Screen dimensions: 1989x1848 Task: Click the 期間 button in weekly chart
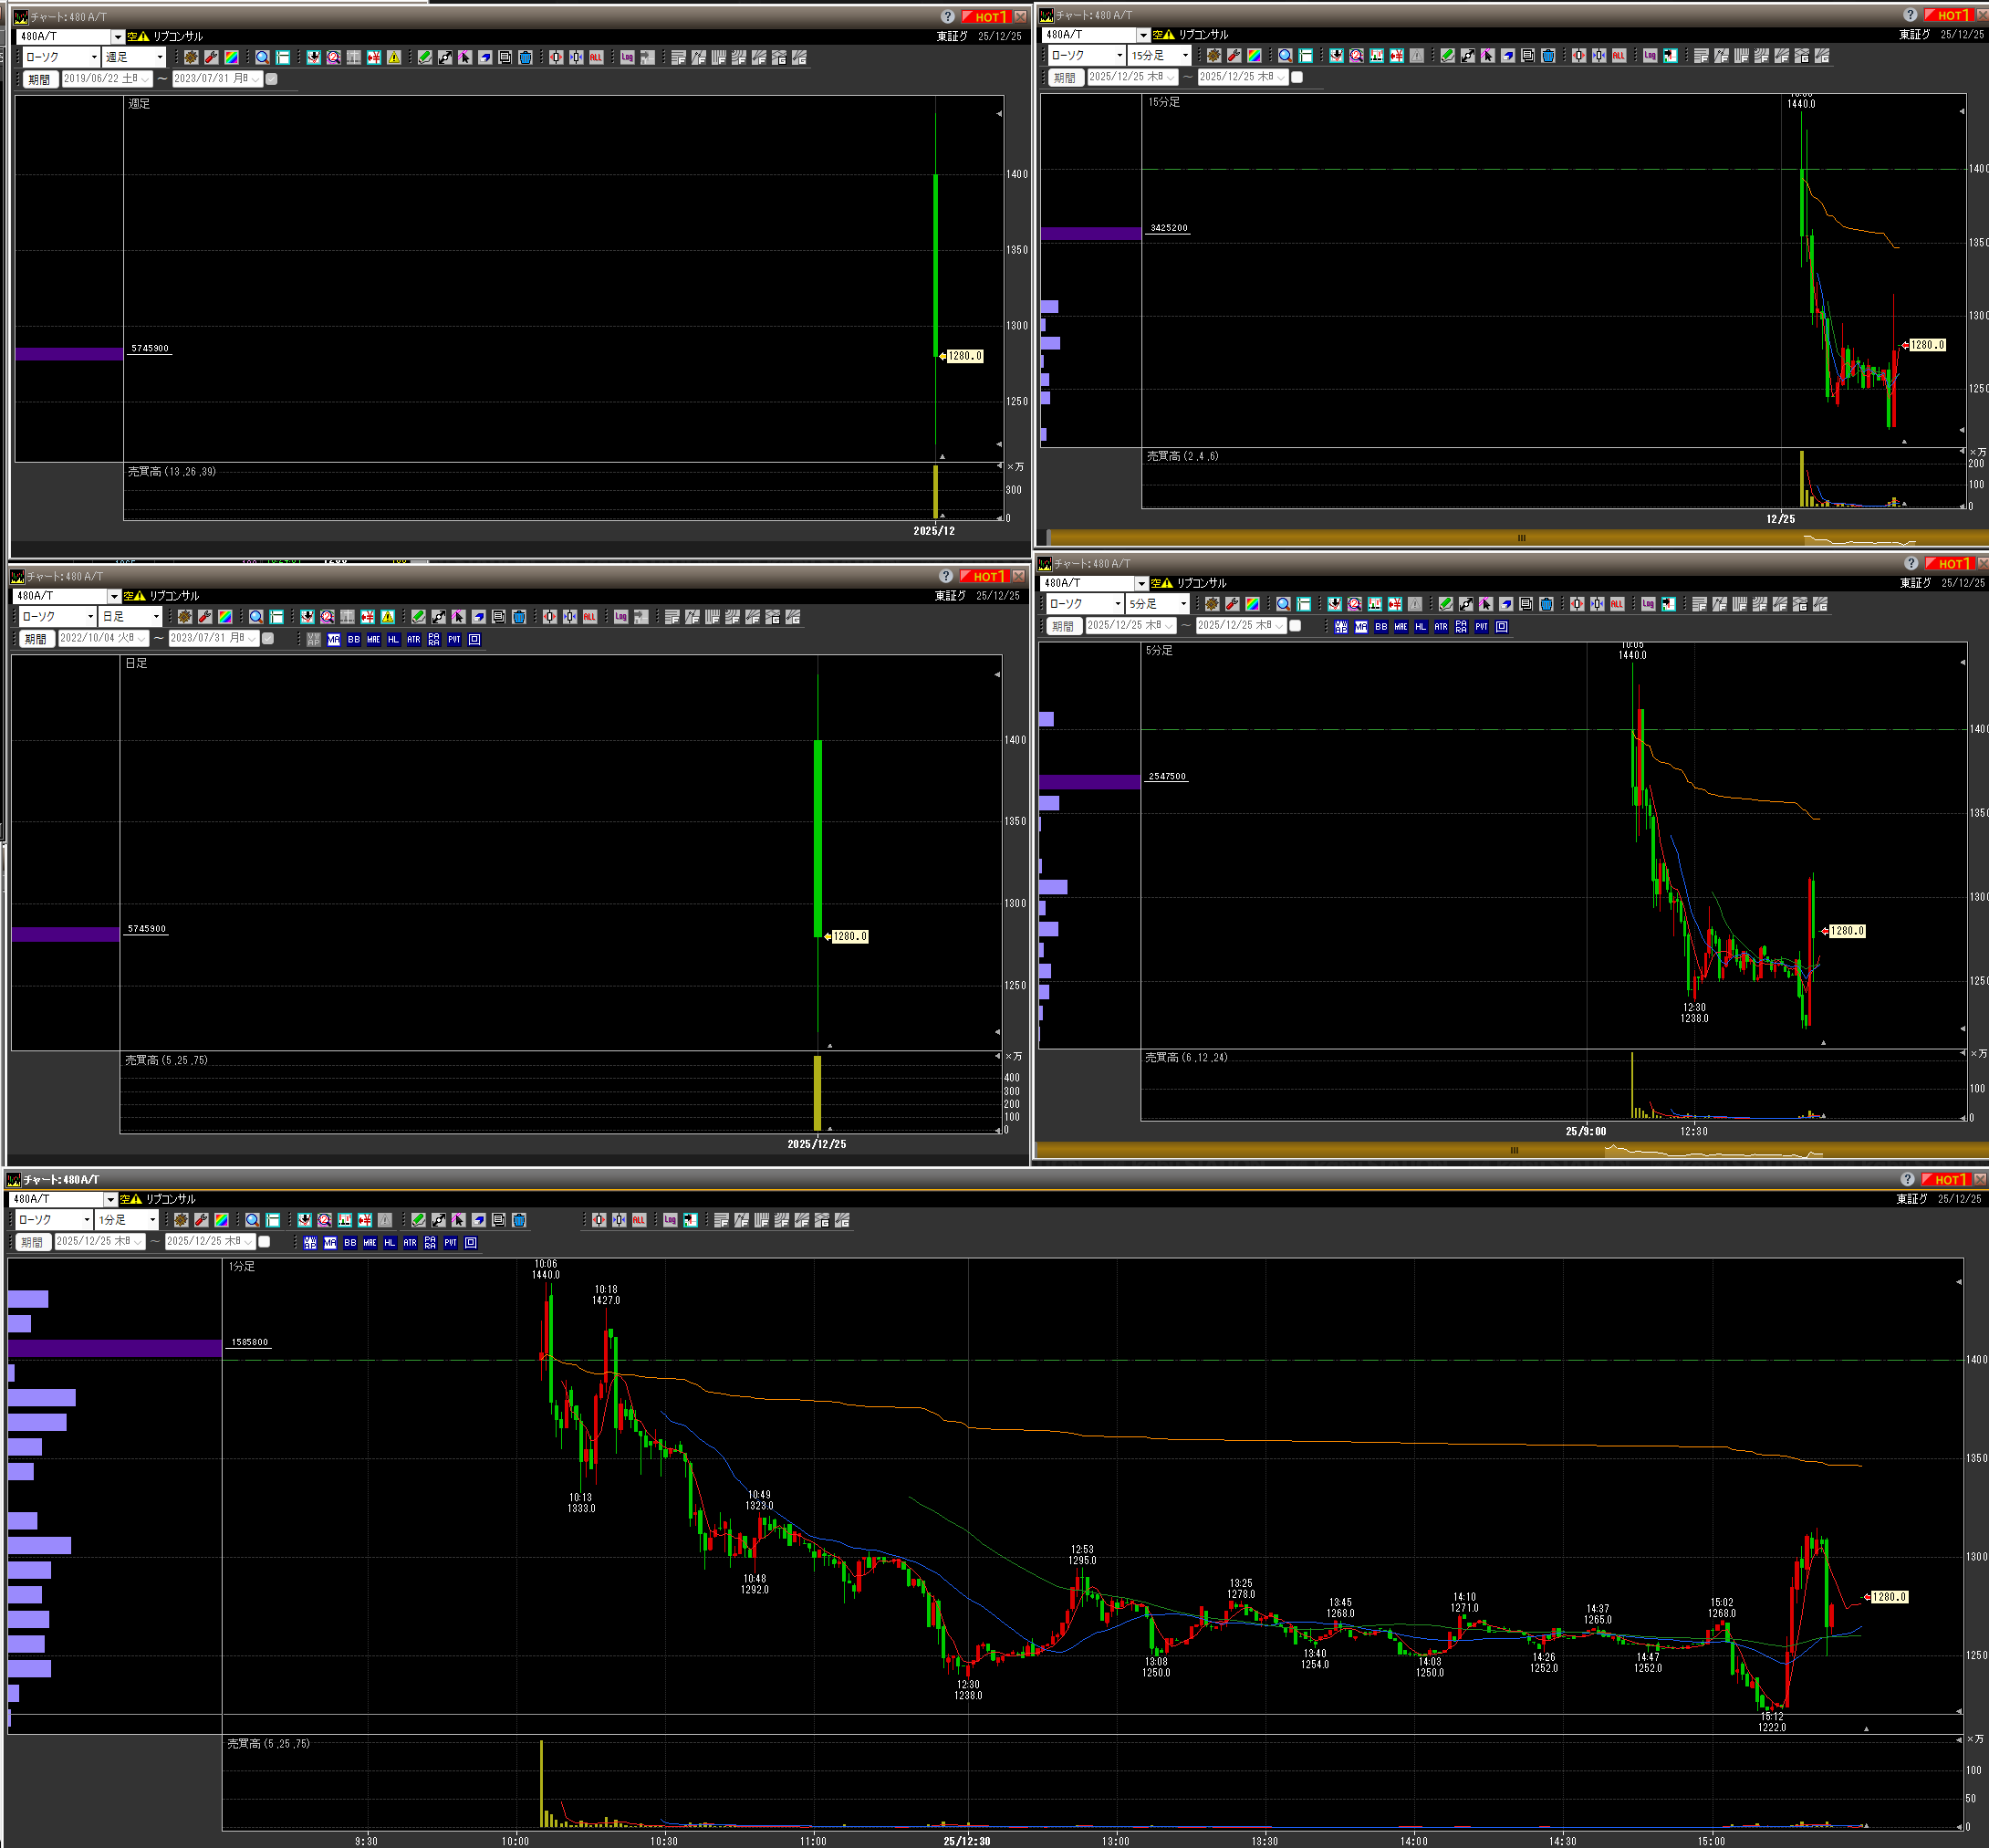point(39,79)
